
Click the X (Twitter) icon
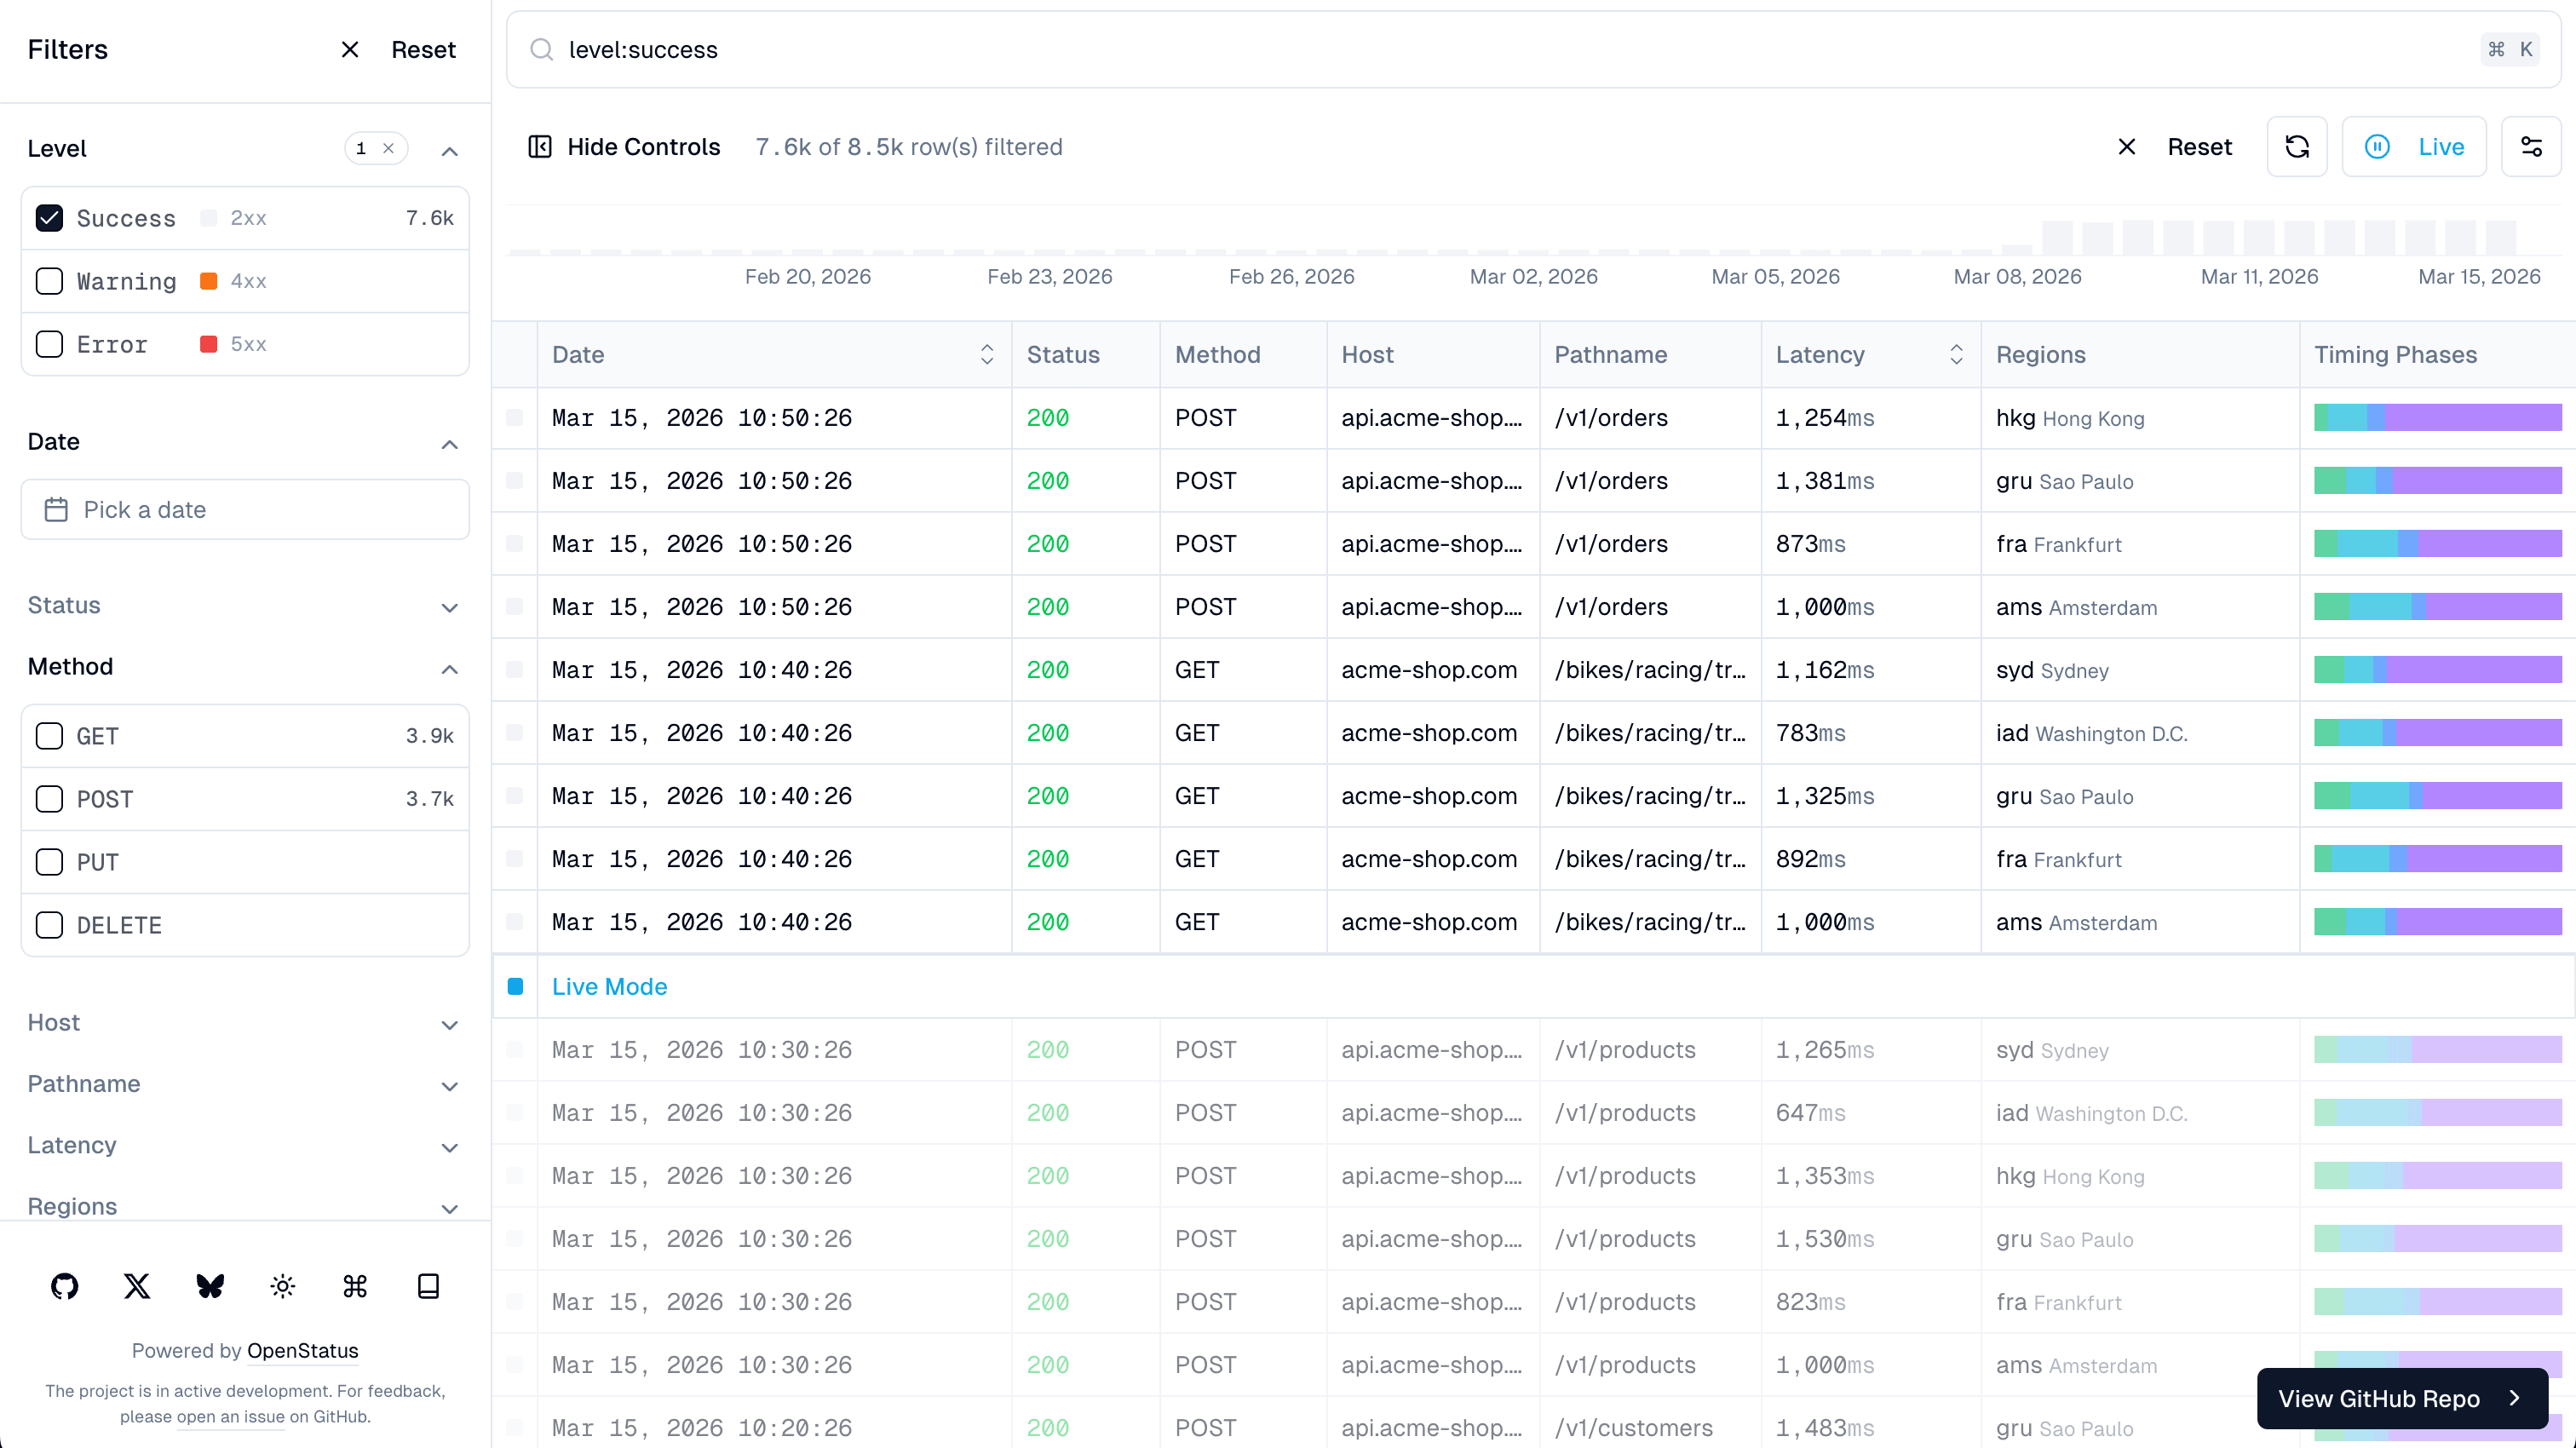click(137, 1286)
